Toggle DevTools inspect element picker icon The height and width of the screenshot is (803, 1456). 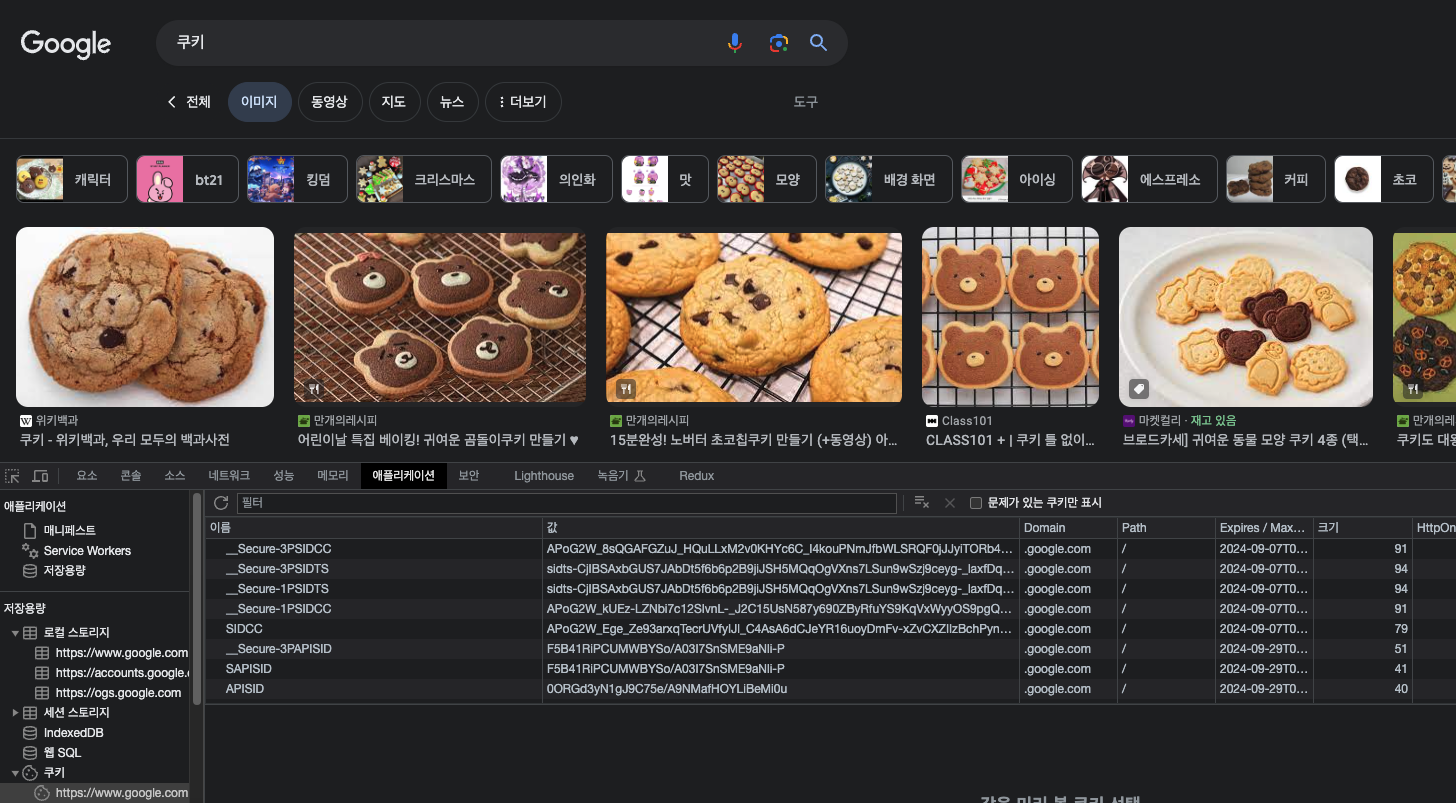(13, 476)
